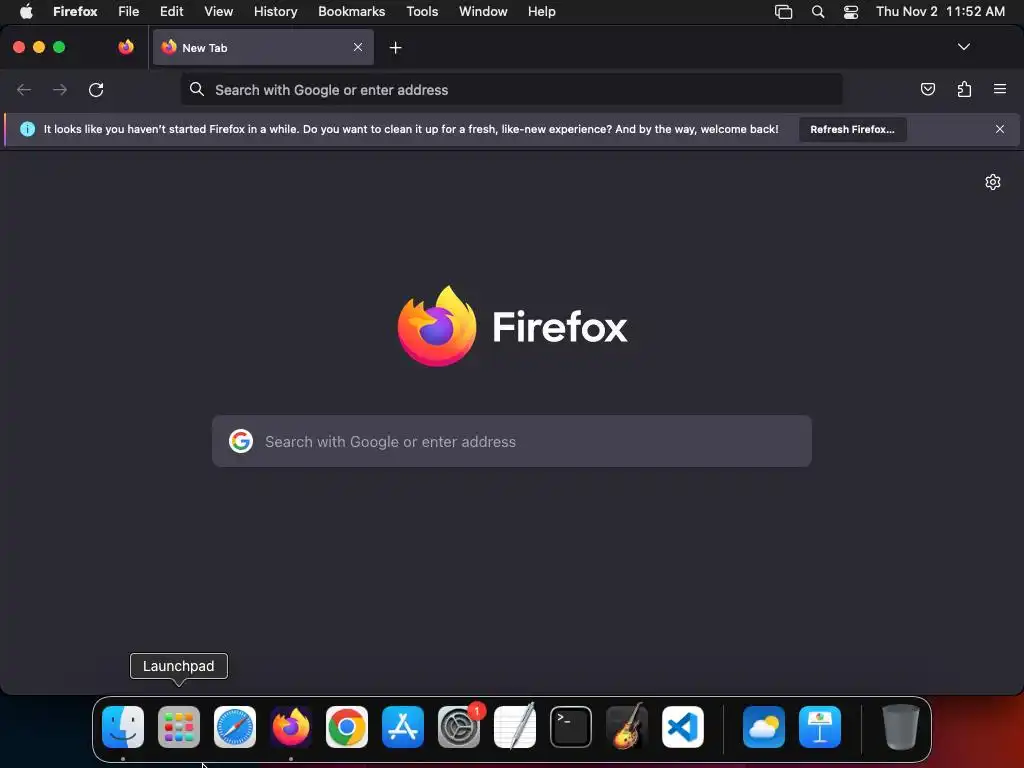Open Weather app from the Dock
This screenshot has height=768, width=1024.
[x=763, y=726]
